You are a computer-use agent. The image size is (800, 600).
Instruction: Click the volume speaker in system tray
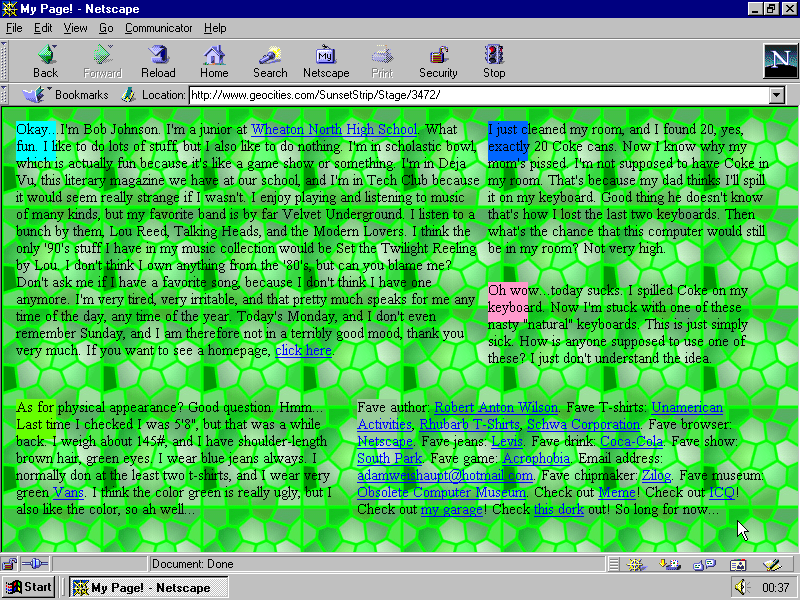(740, 587)
